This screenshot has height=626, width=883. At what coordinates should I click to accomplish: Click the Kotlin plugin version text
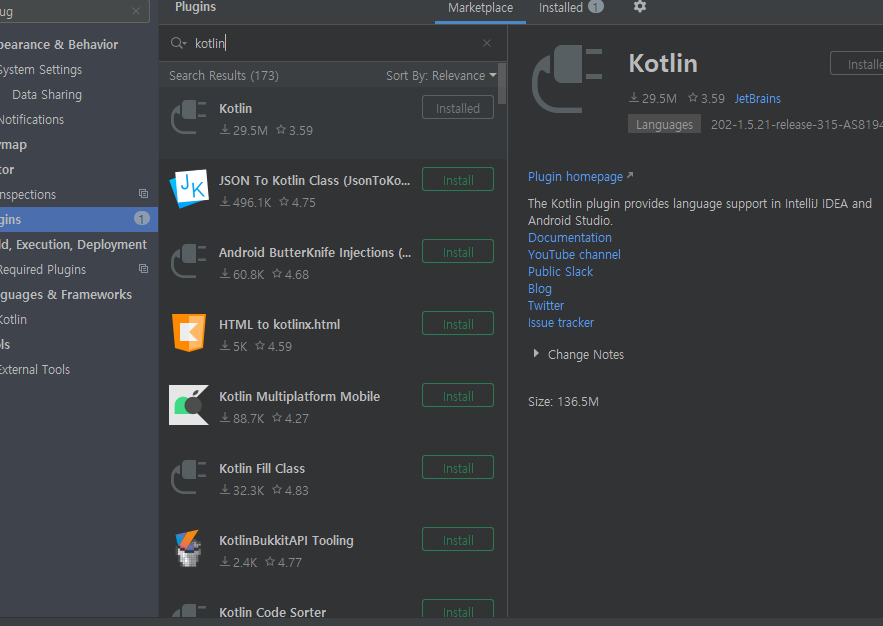(x=796, y=124)
